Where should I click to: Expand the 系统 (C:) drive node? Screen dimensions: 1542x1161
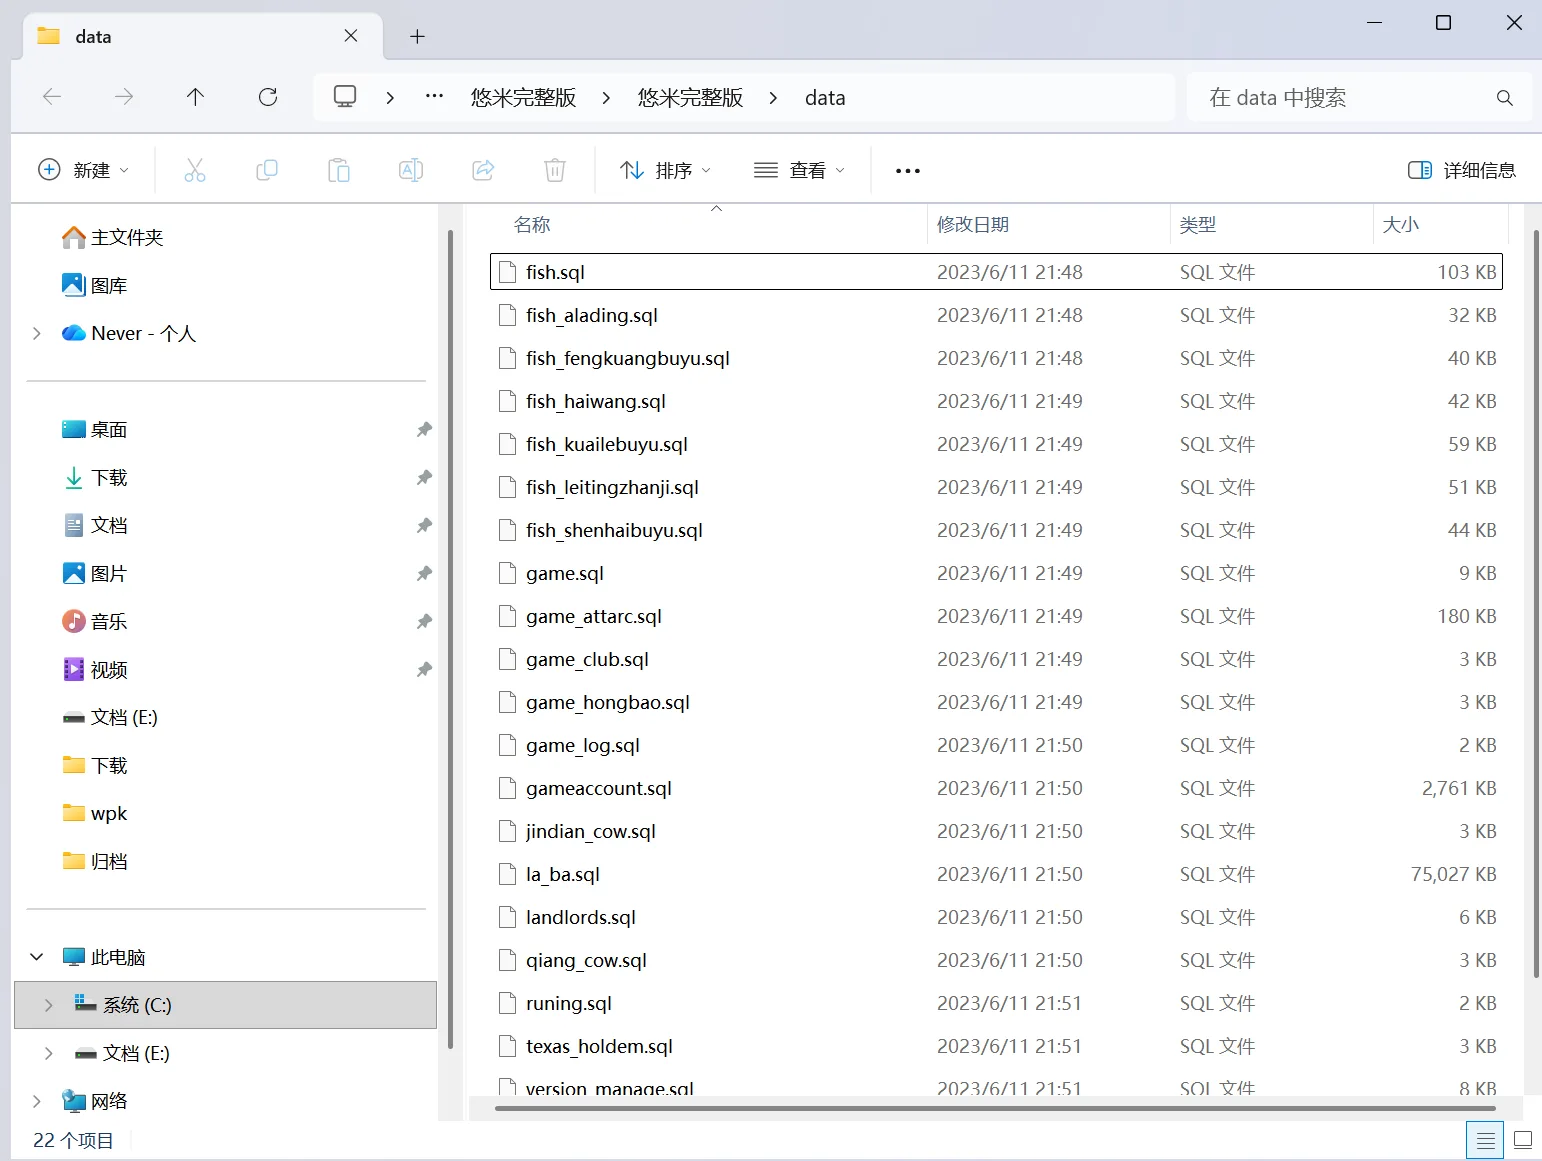point(48,1005)
